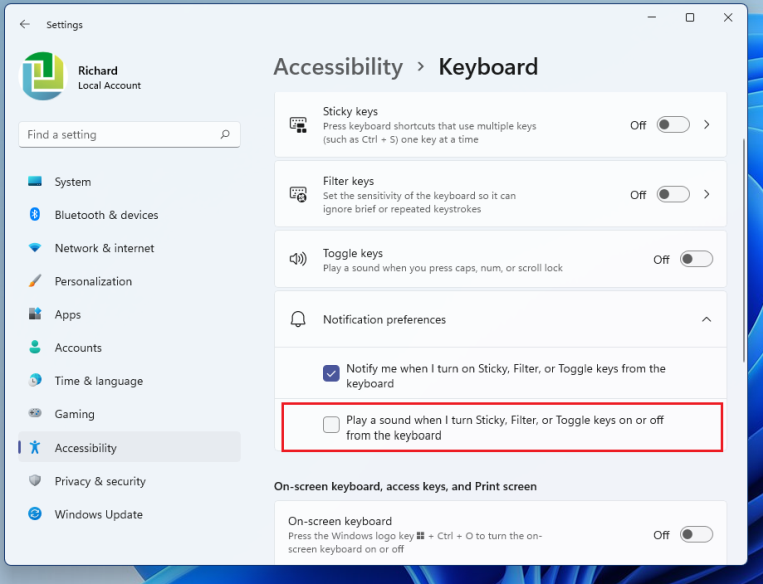Open Sticky keys details chevron
This screenshot has height=584, width=763.
tap(707, 125)
